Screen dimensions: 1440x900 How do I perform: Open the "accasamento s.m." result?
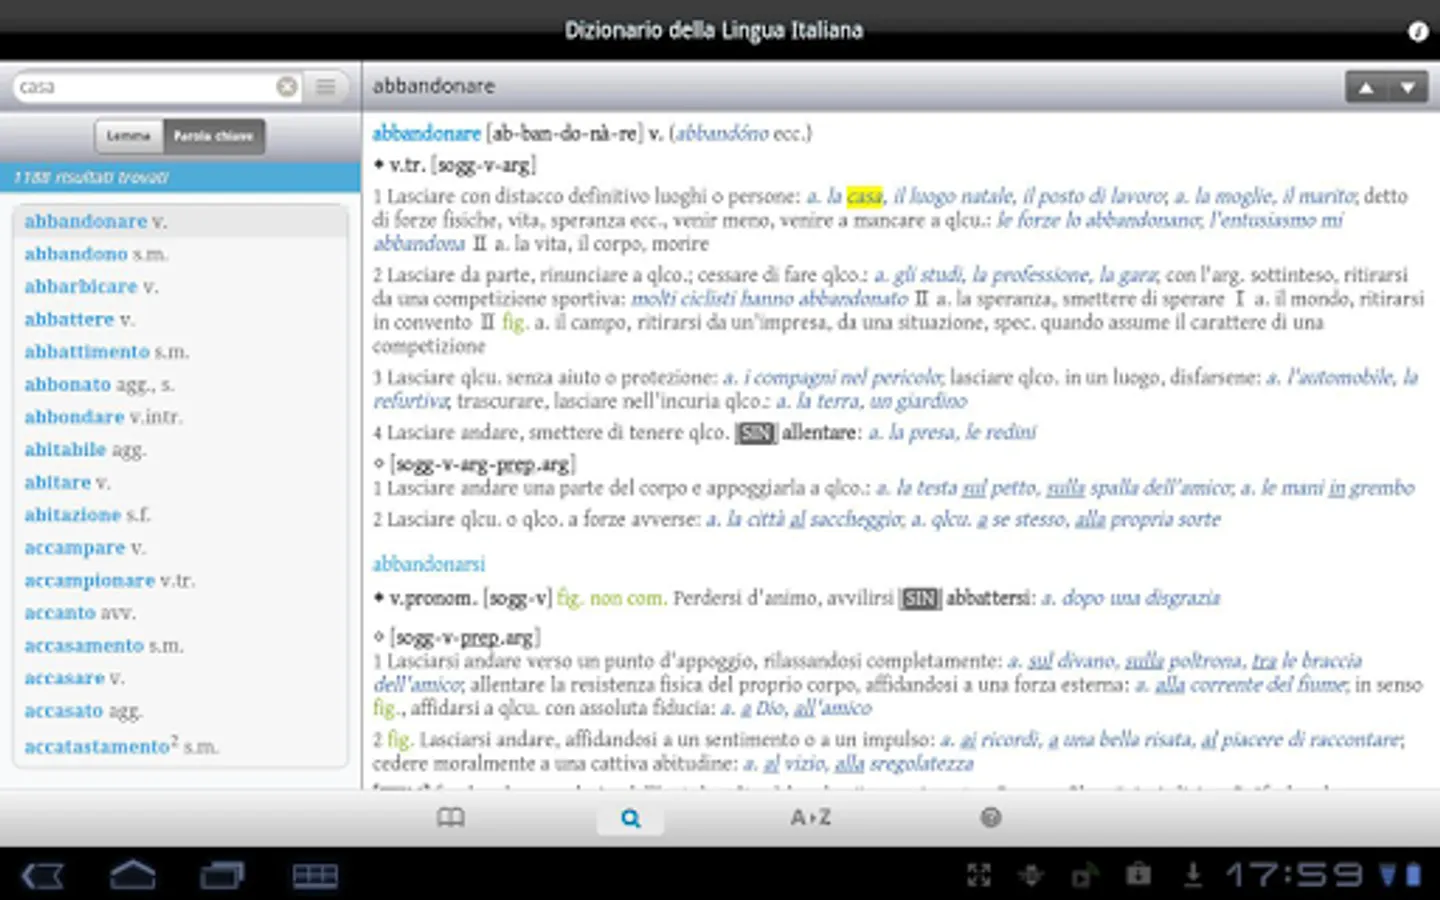point(180,645)
